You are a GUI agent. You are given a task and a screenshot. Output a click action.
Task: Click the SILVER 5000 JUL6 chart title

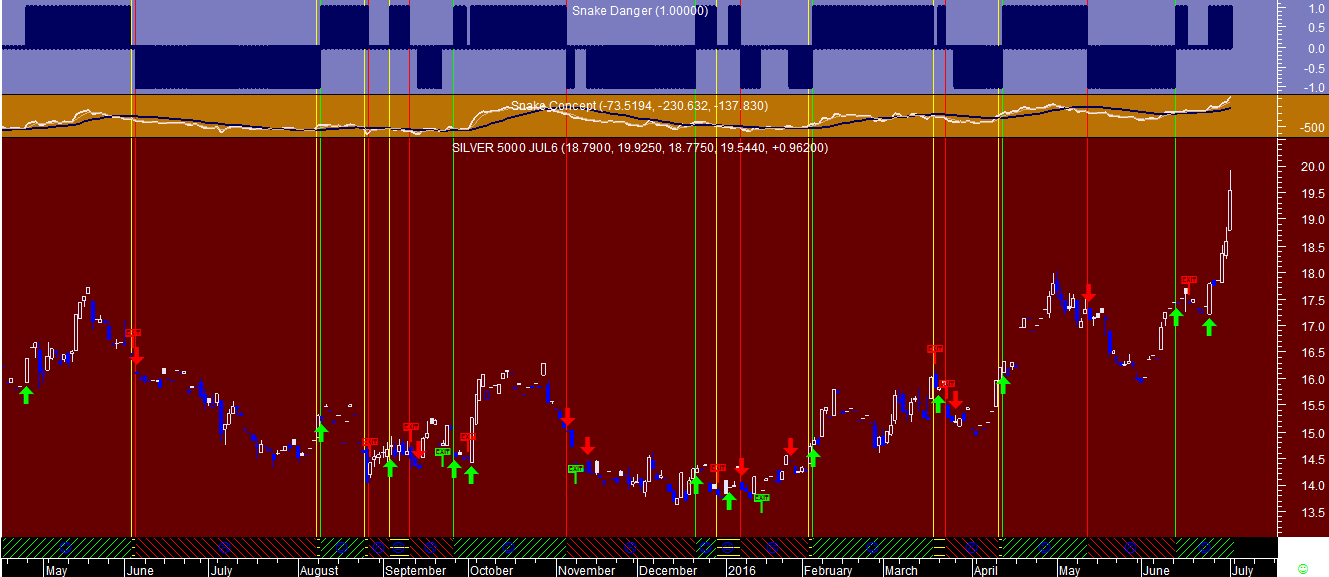coord(639,148)
